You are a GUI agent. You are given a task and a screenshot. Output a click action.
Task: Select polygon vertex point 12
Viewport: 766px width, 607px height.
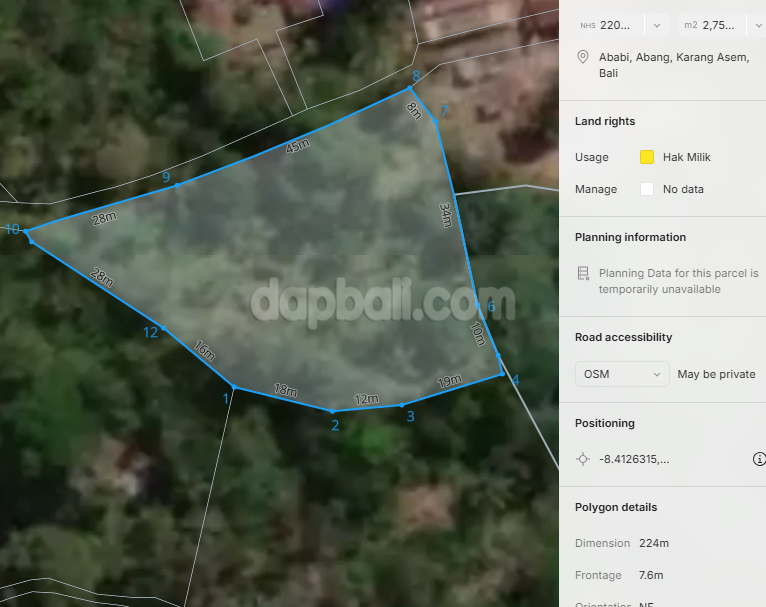(165, 329)
